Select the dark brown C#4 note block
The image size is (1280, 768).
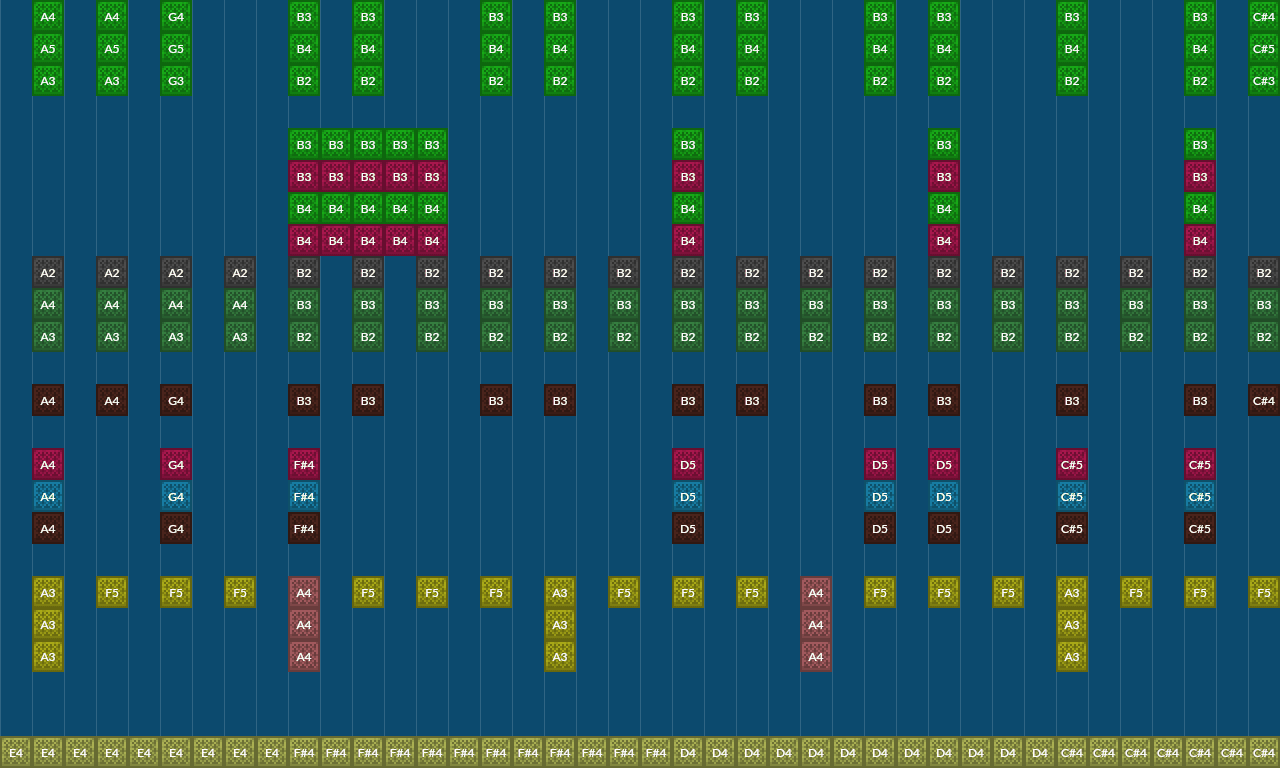click(x=1263, y=400)
